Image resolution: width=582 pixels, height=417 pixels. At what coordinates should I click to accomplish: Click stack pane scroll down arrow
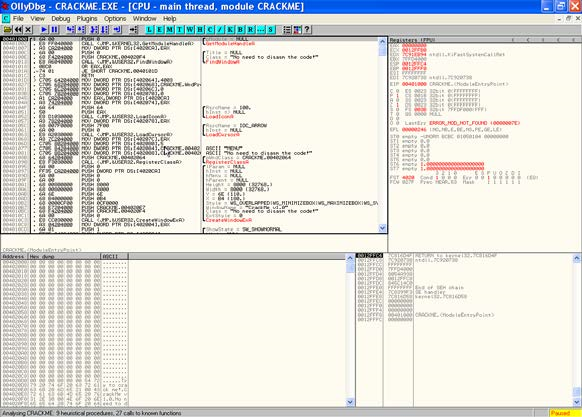pos(576,402)
